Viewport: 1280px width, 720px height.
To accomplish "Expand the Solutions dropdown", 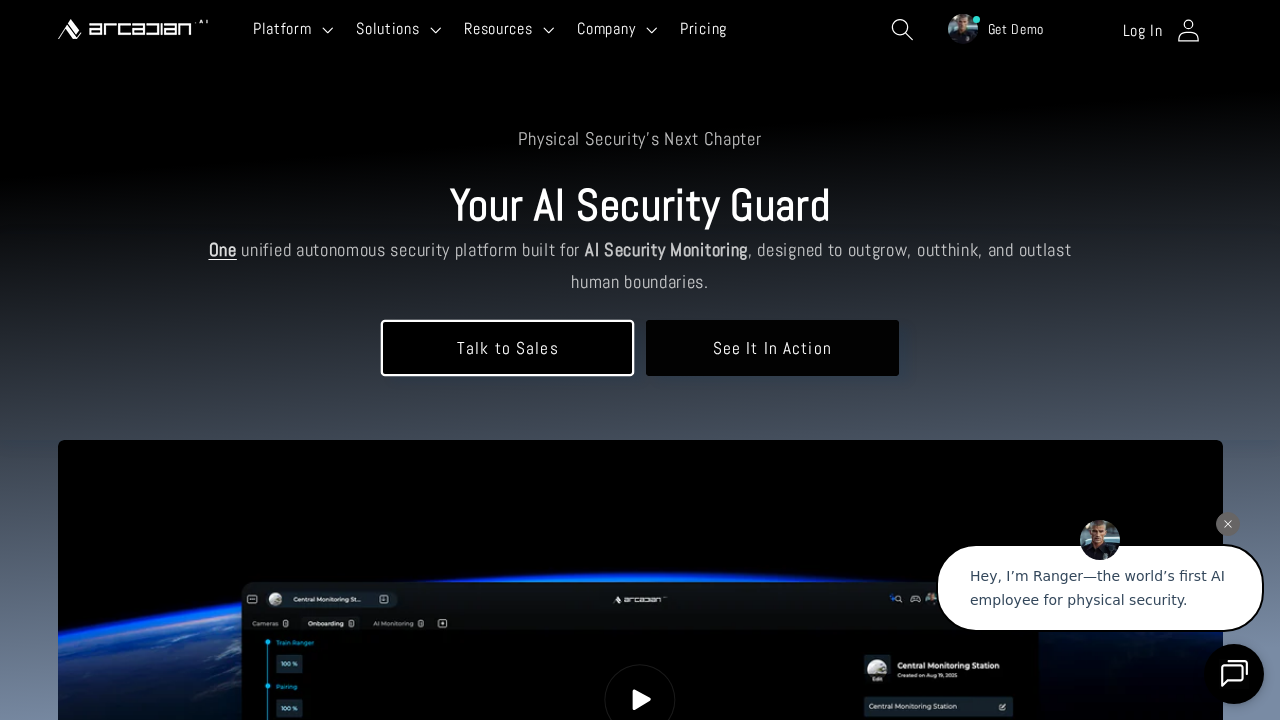I will [x=398, y=29].
